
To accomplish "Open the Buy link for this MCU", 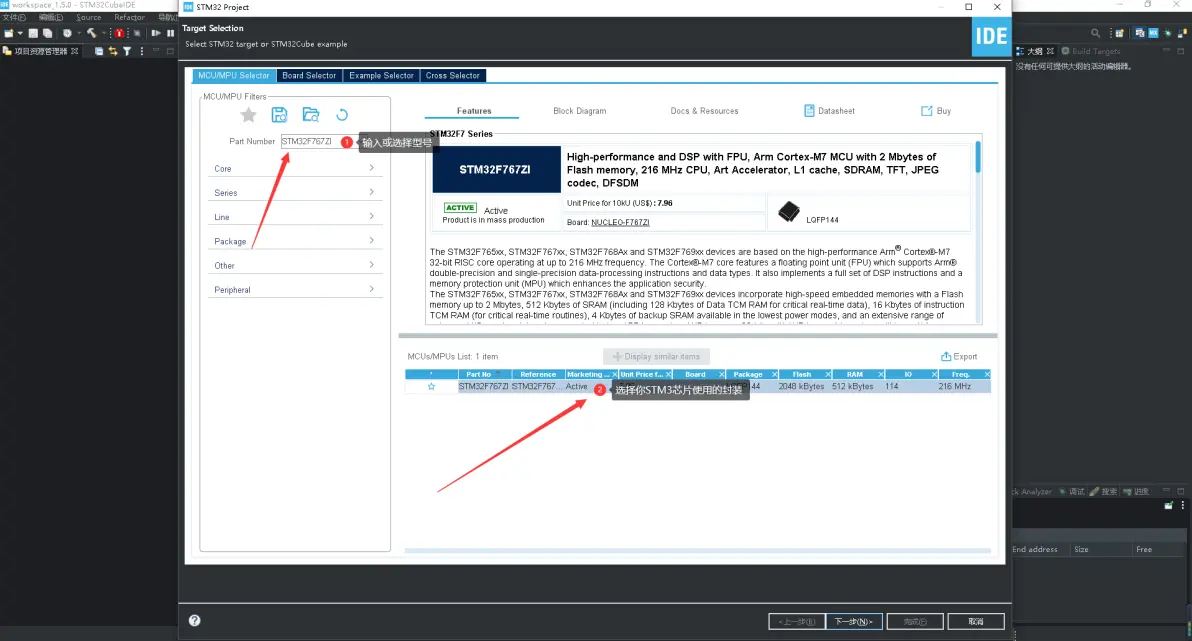I will [x=936, y=111].
